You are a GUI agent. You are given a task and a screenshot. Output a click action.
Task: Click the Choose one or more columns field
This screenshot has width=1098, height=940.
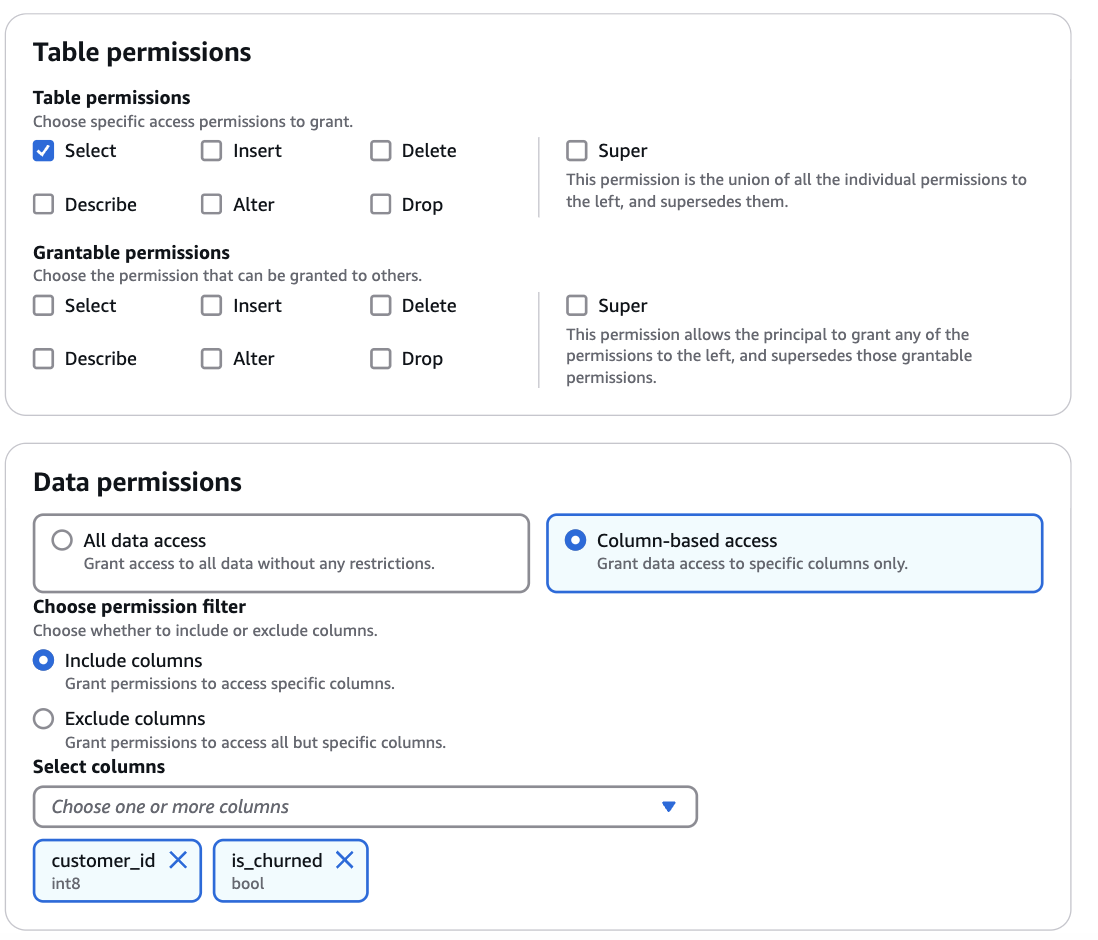pos(340,807)
